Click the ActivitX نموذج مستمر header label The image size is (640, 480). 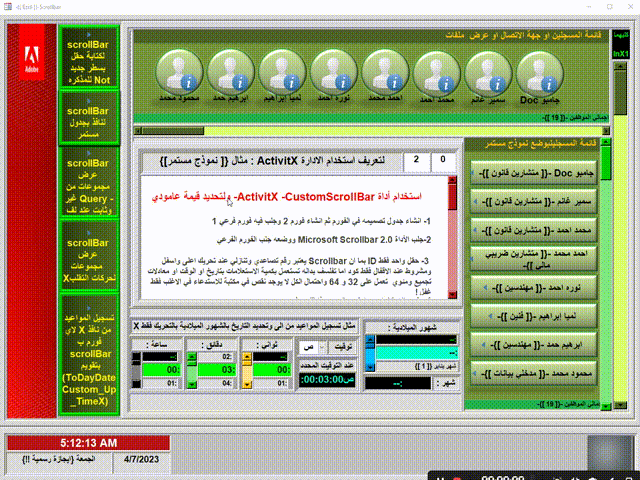point(272,161)
